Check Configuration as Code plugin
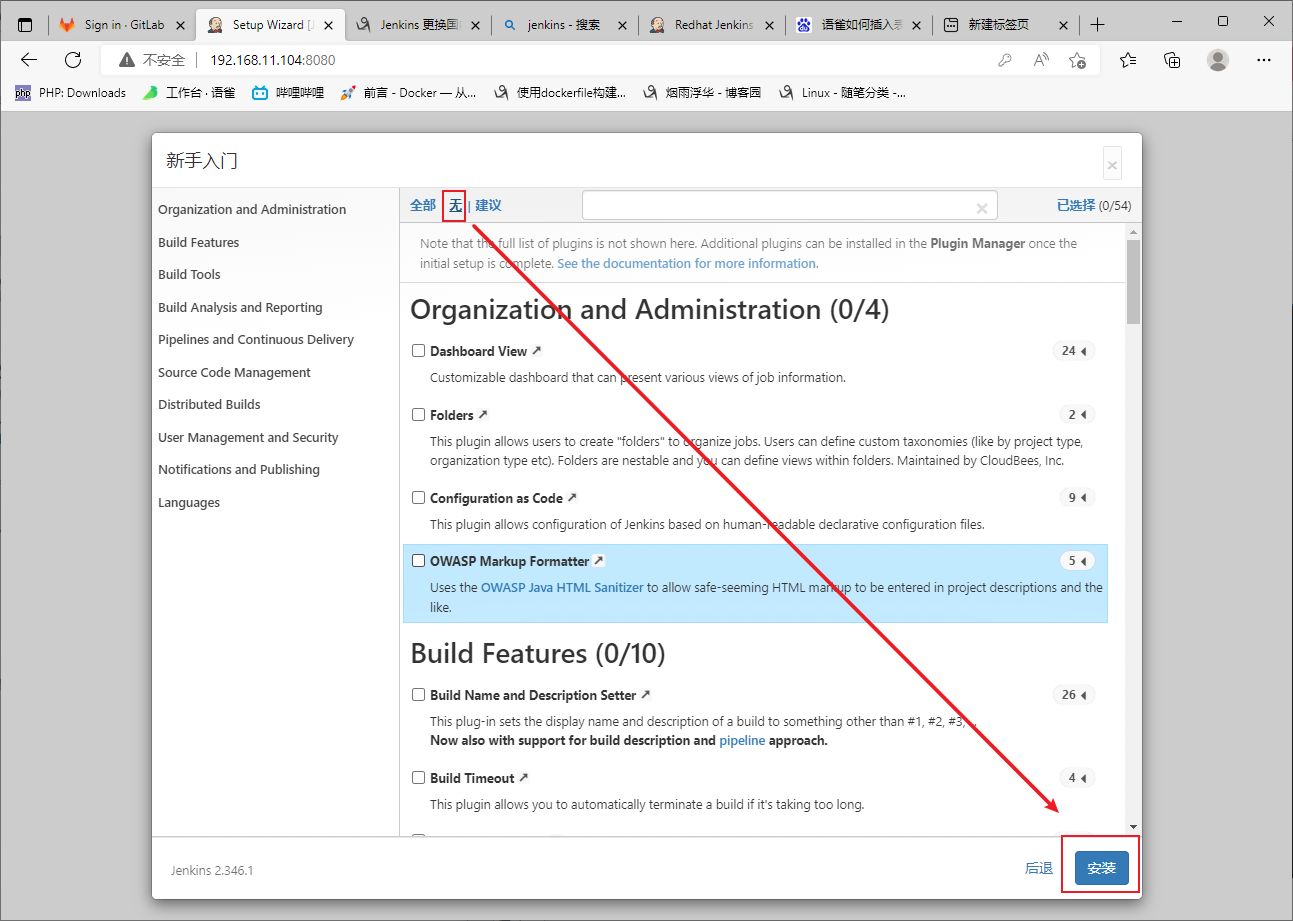Image resolution: width=1293 pixels, height=921 pixels. tap(419, 497)
